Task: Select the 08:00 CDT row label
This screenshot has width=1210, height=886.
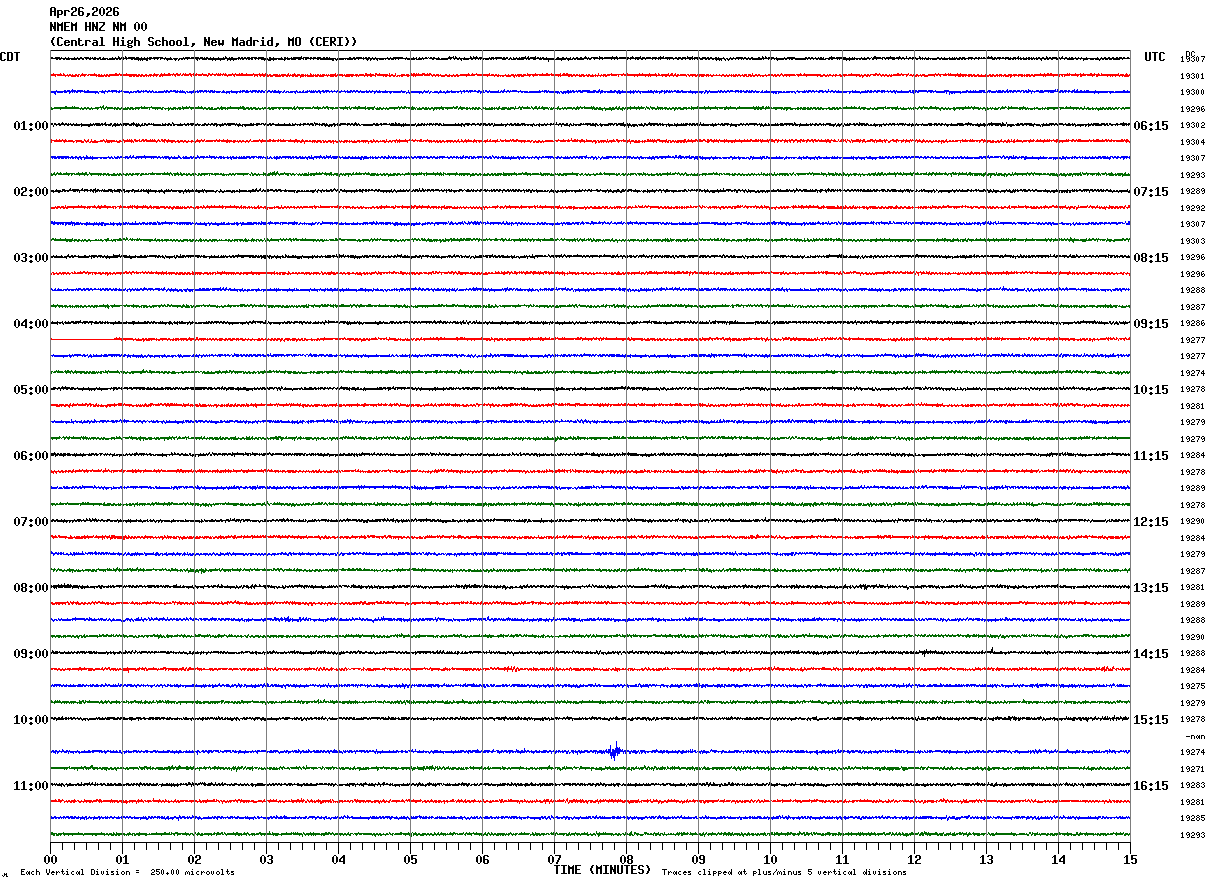Action: (31, 588)
